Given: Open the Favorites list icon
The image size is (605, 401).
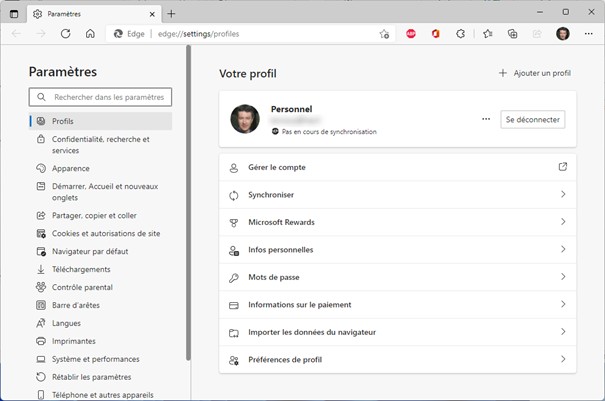Looking at the screenshot, I should point(487,33).
